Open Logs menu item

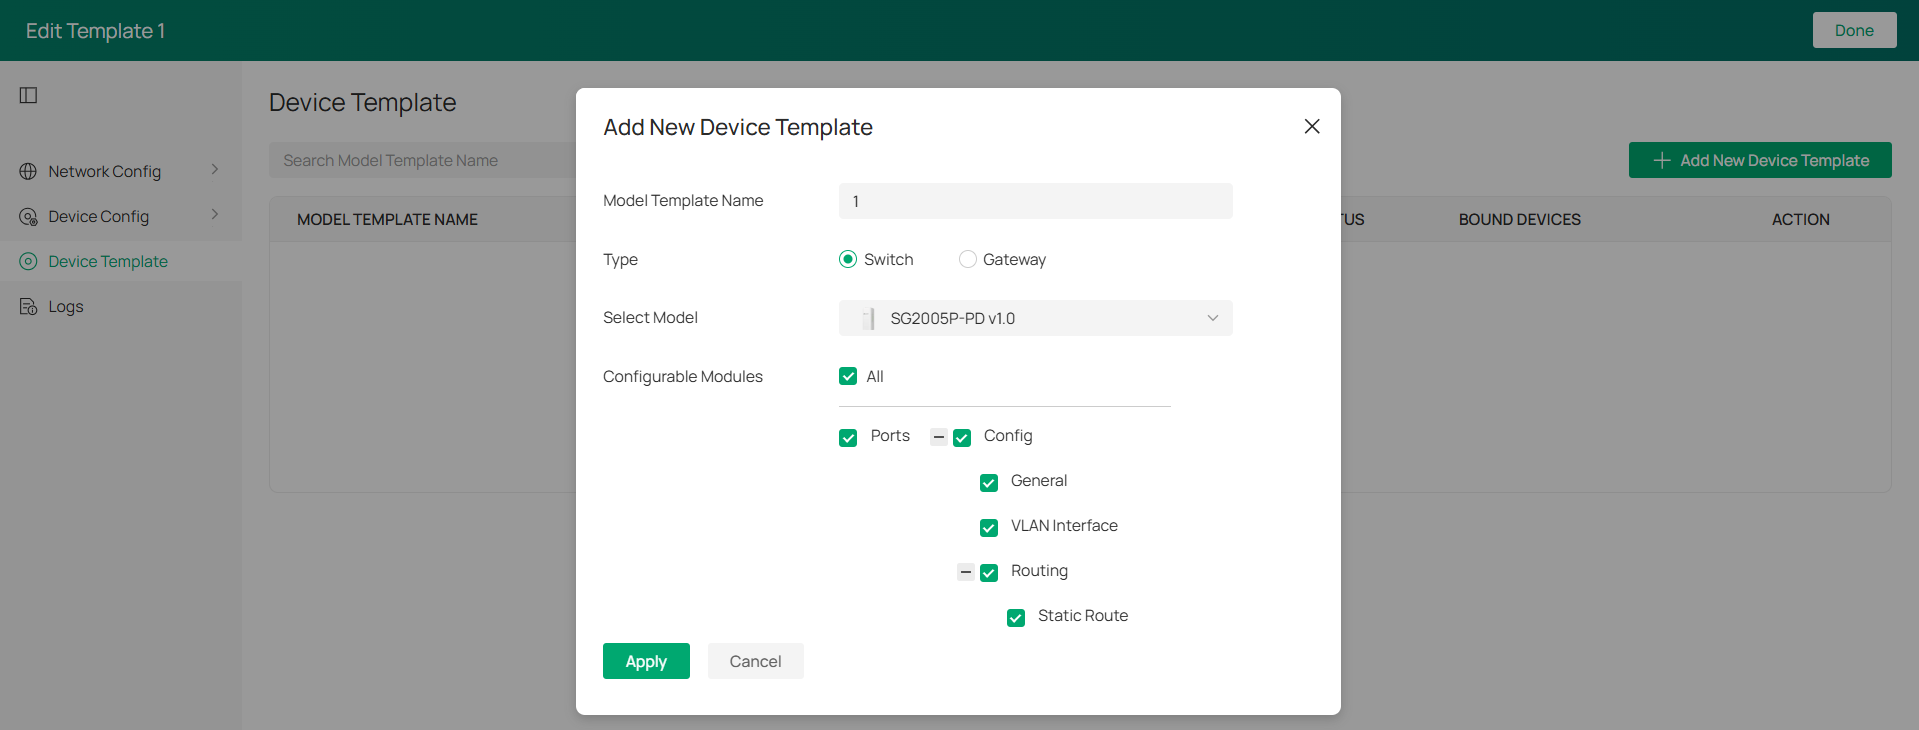pos(120,306)
